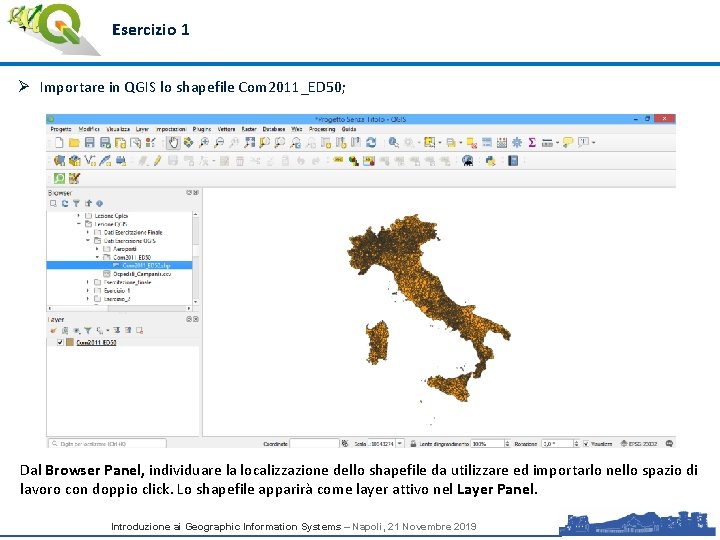The image size is (720, 540).
Task: Select the Zoom Out magnifier tool
Action: 219,143
